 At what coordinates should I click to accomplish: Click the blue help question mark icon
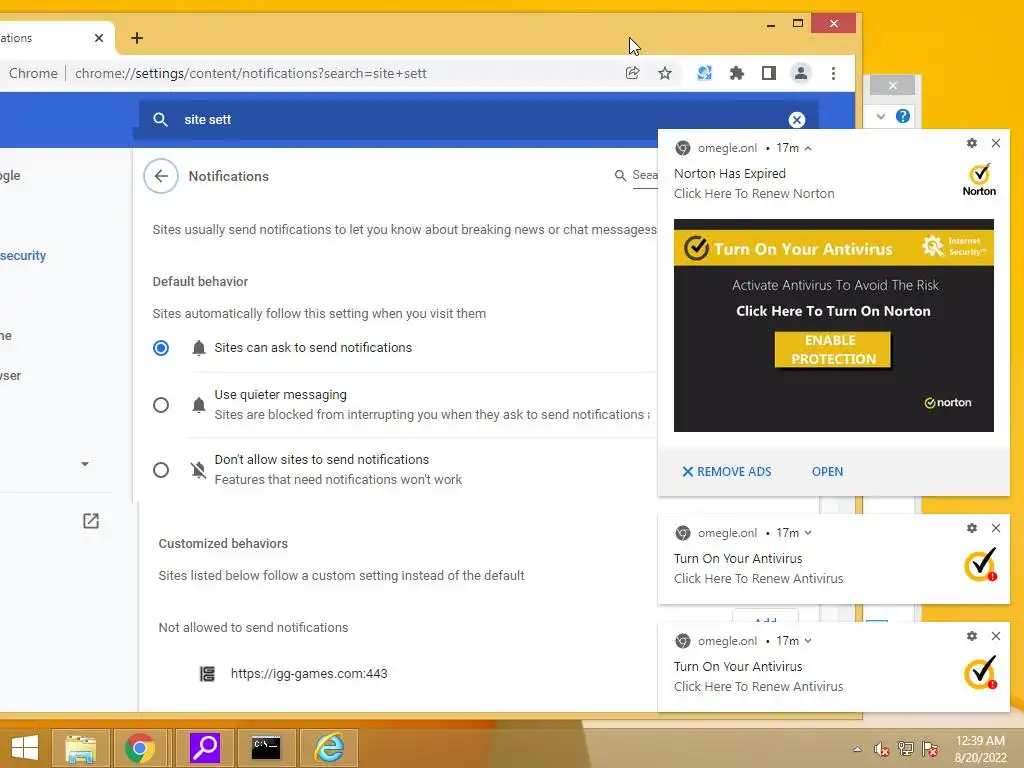(x=903, y=116)
